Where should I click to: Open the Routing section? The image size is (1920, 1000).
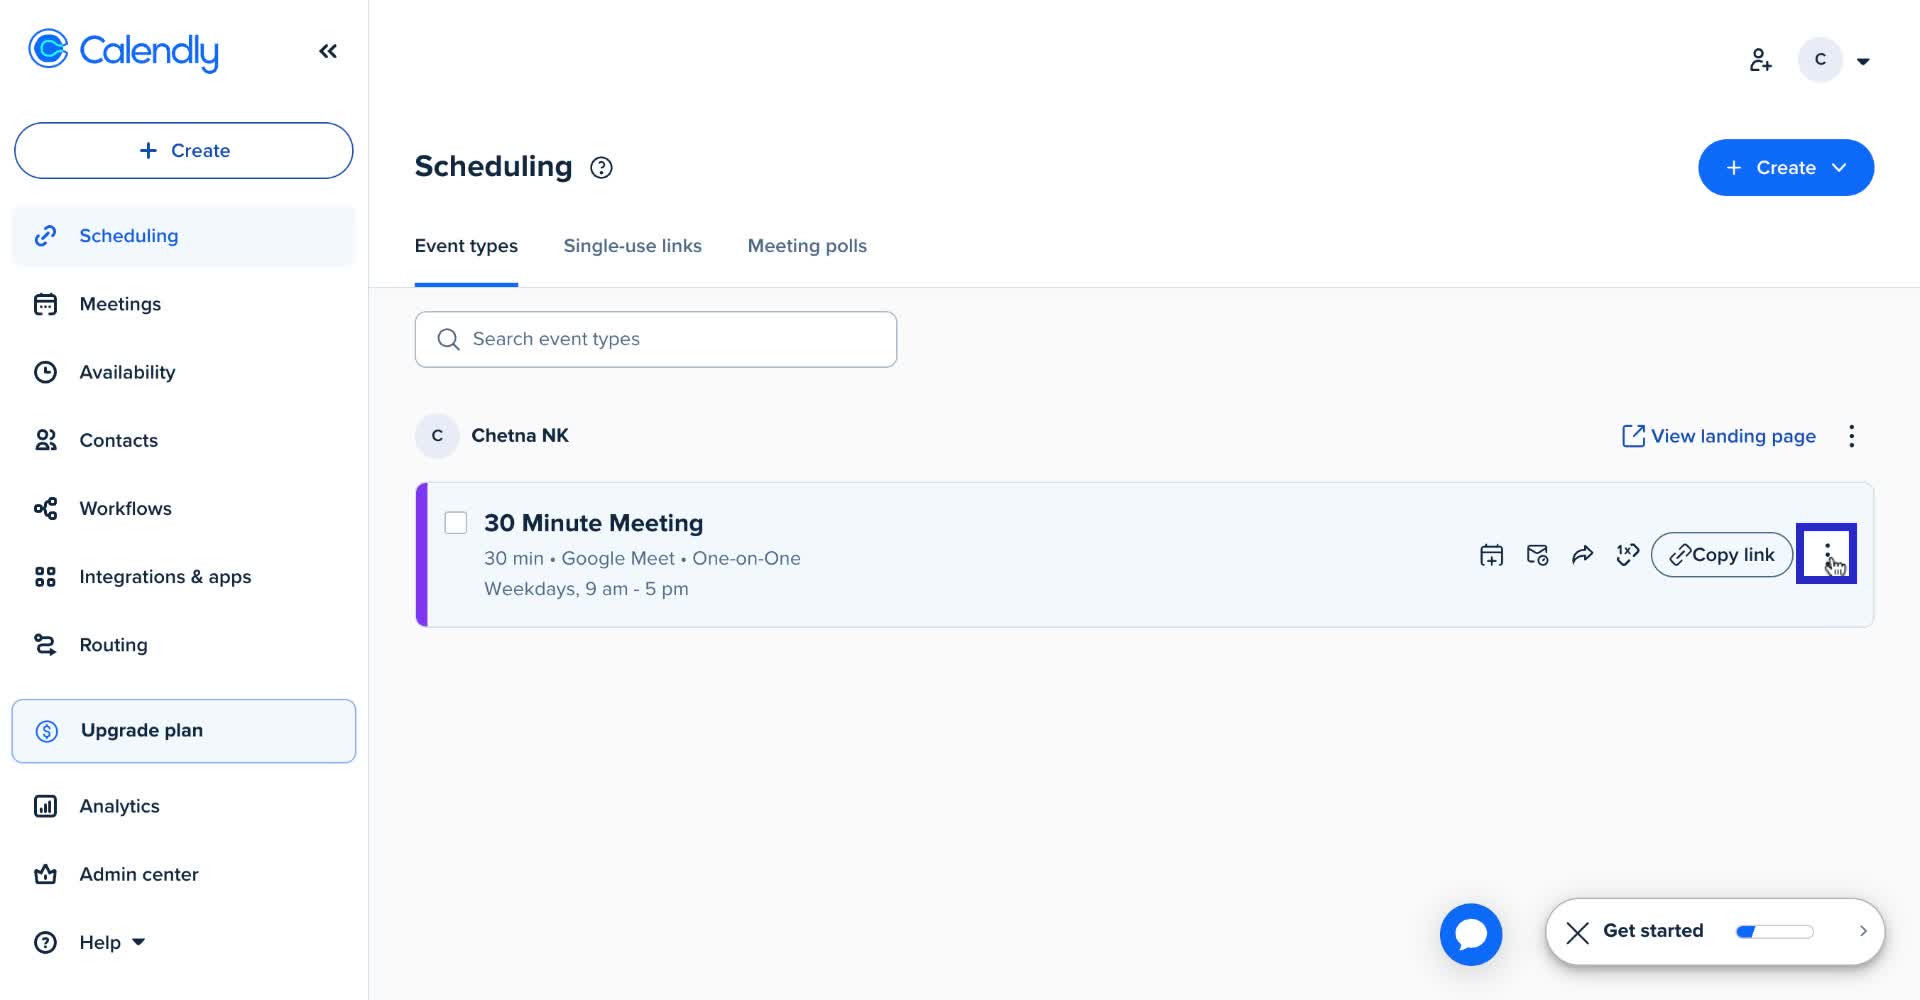click(x=113, y=644)
